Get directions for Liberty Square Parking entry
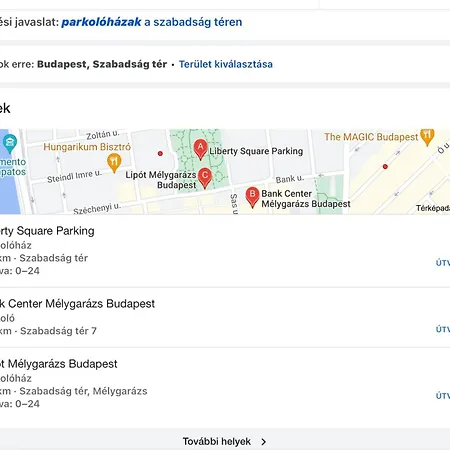The height and width of the screenshot is (450, 450). (443, 263)
